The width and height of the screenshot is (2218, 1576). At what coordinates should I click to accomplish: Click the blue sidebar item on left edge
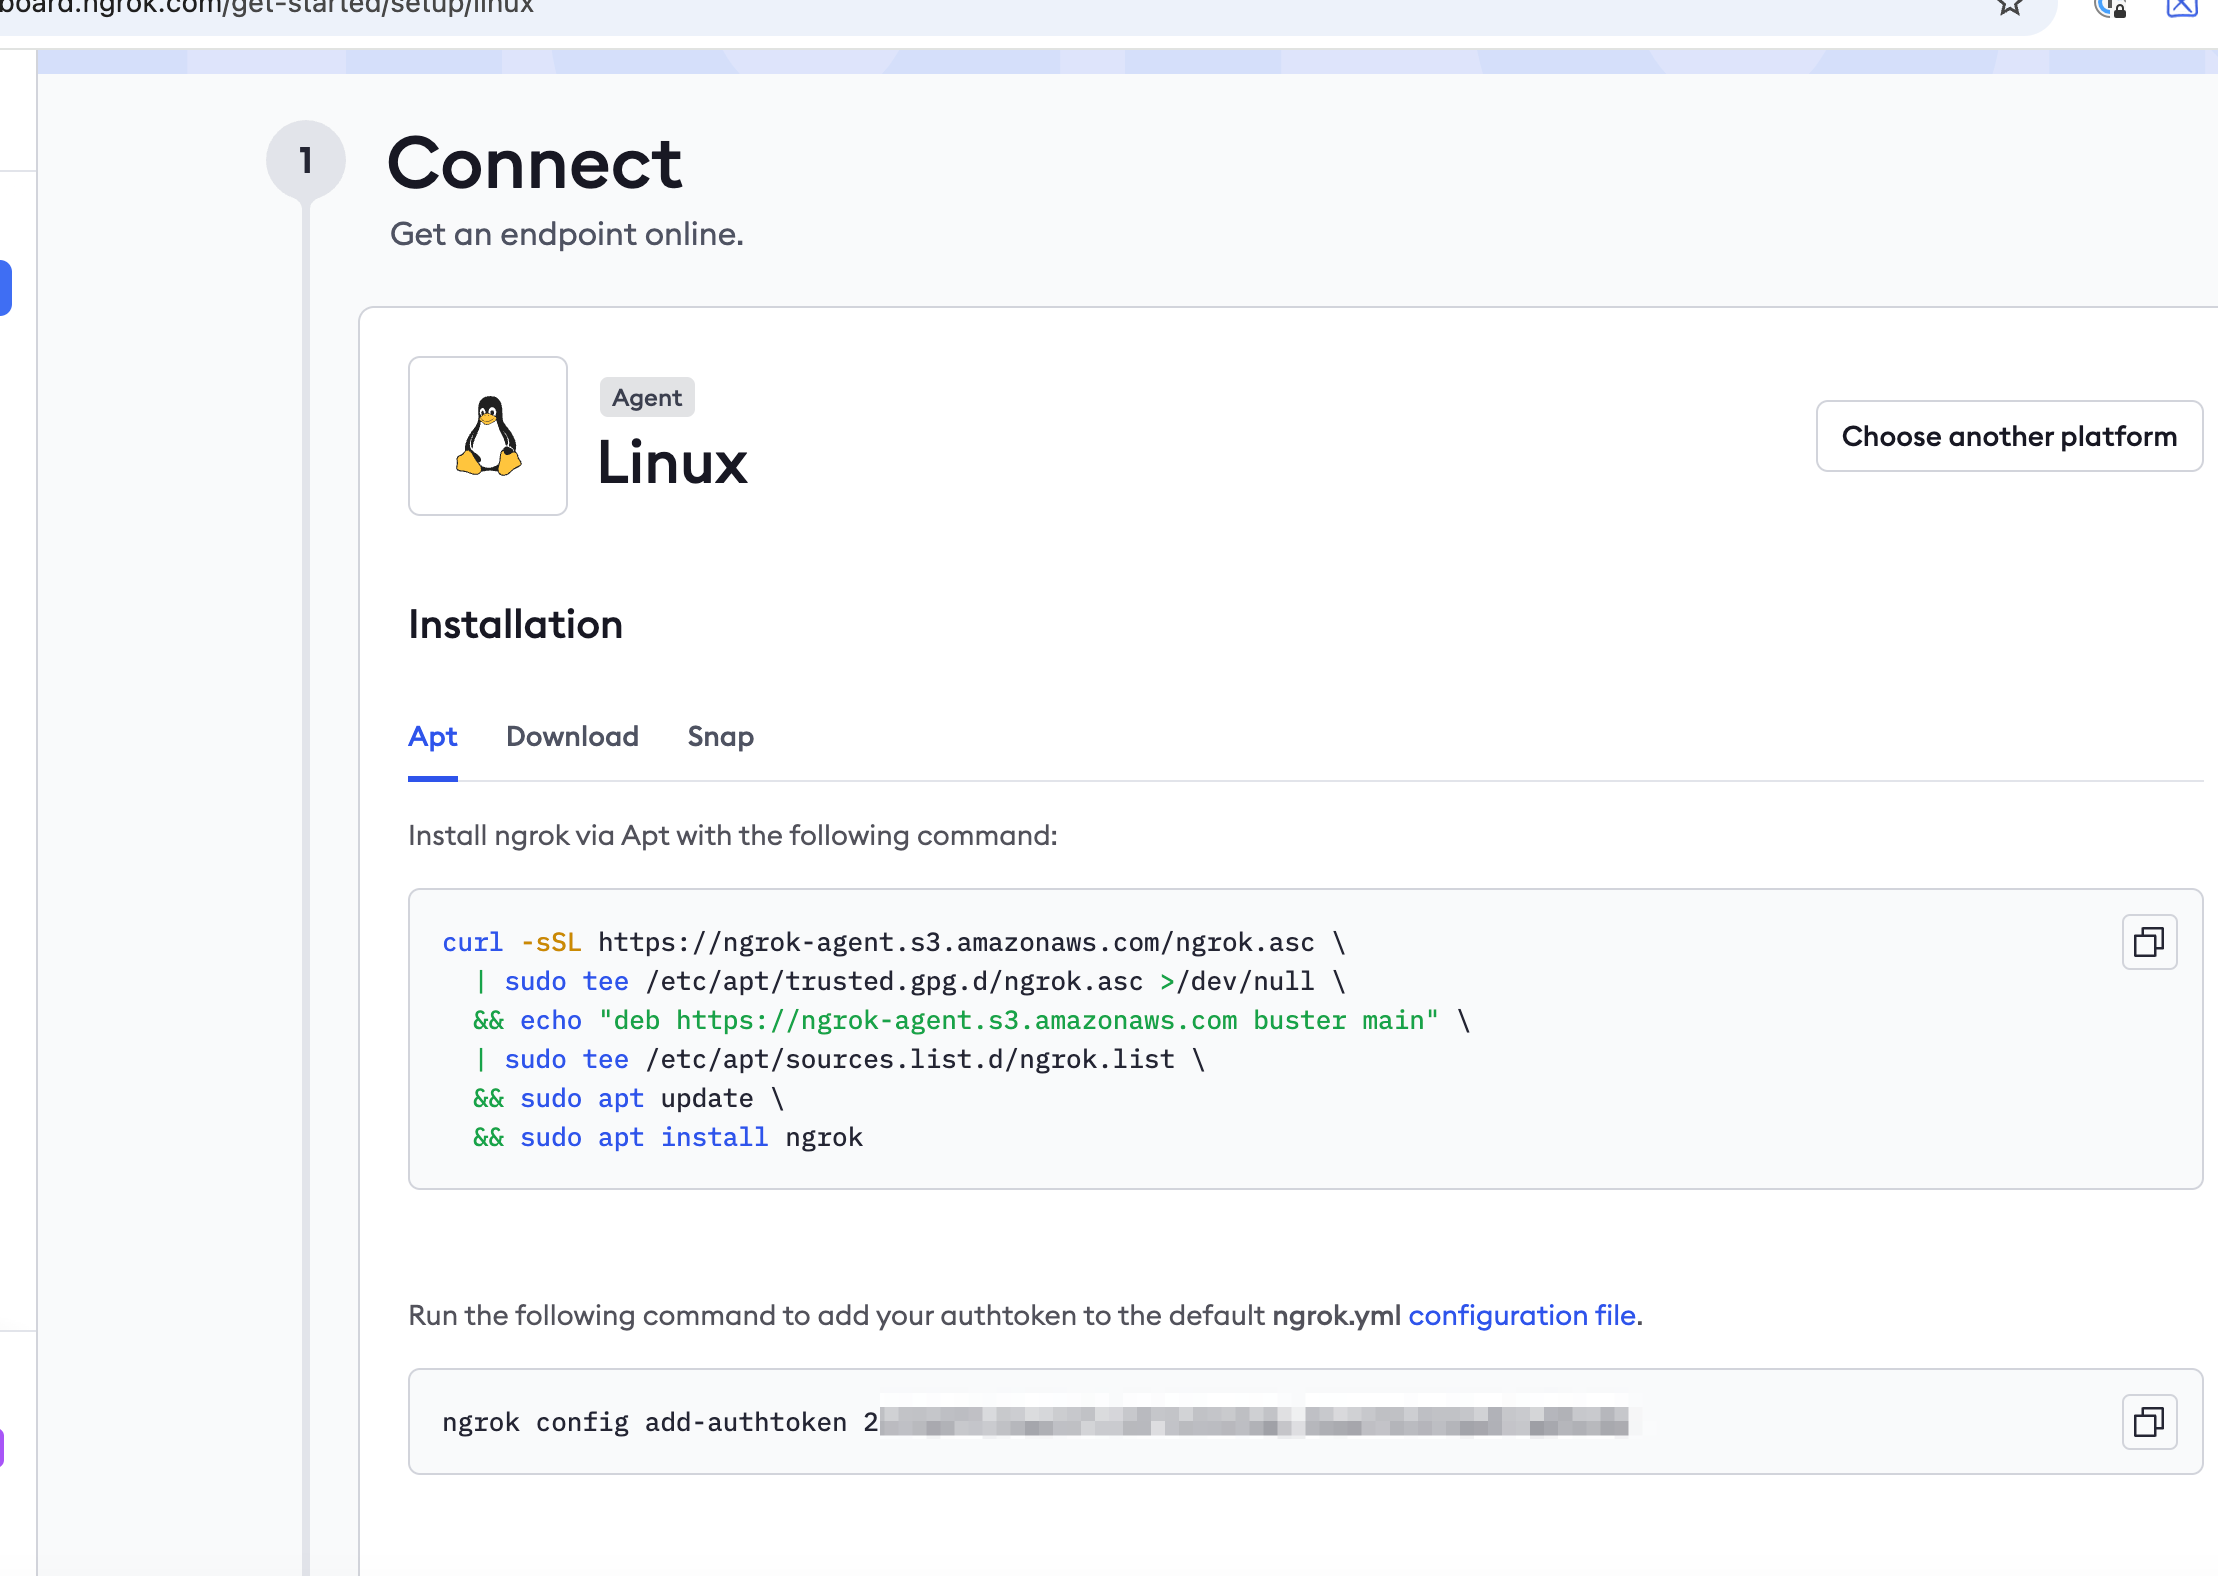pos(5,288)
